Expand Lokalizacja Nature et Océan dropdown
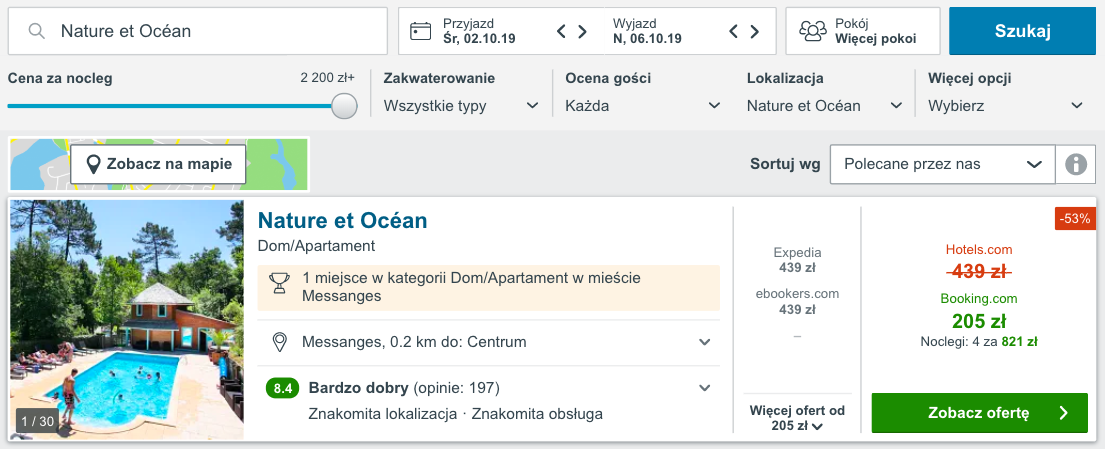This screenshot has height=449, width=1105. coord(825,106)
